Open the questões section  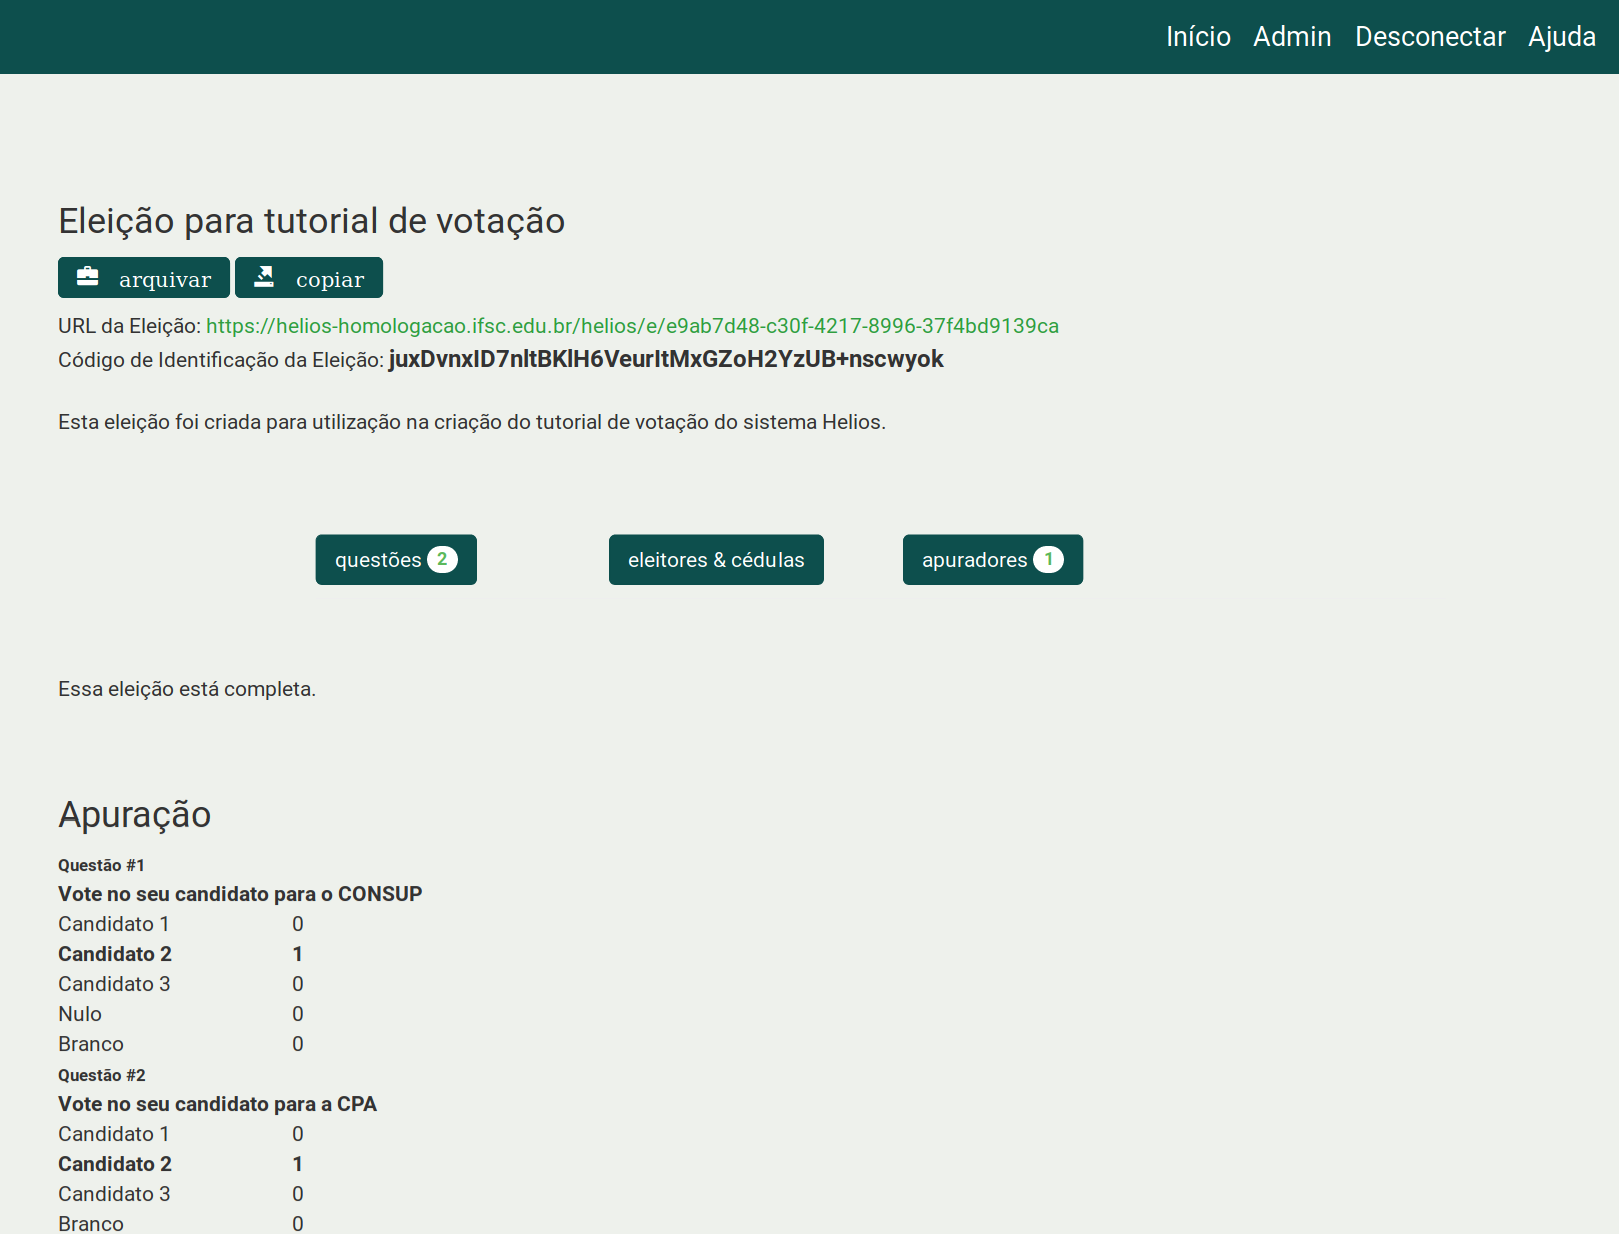point(379,560)
